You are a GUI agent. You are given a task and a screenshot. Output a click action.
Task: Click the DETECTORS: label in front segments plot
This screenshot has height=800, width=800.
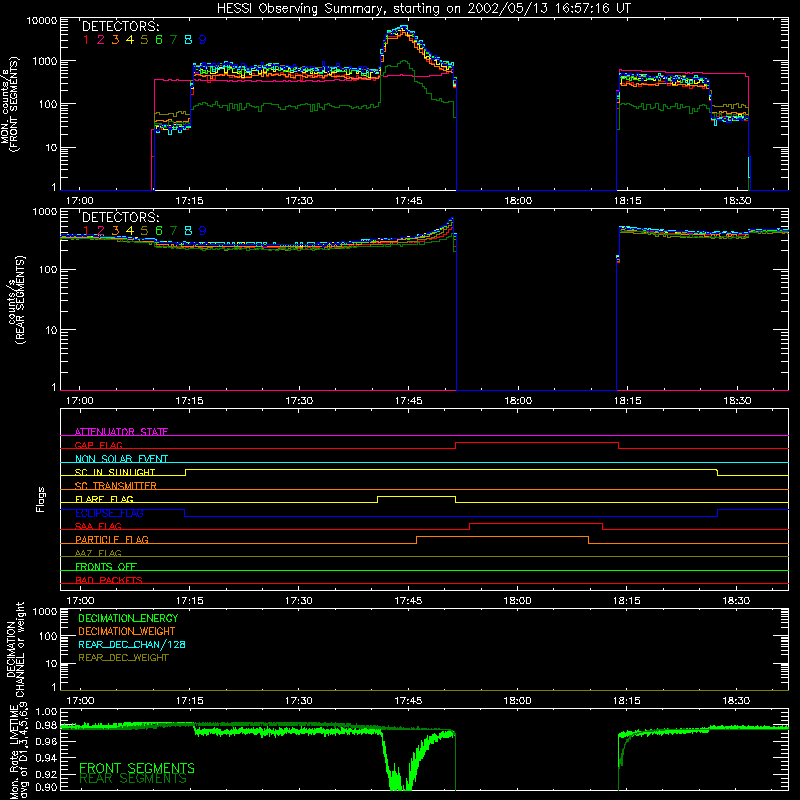(x=120, y=27)
